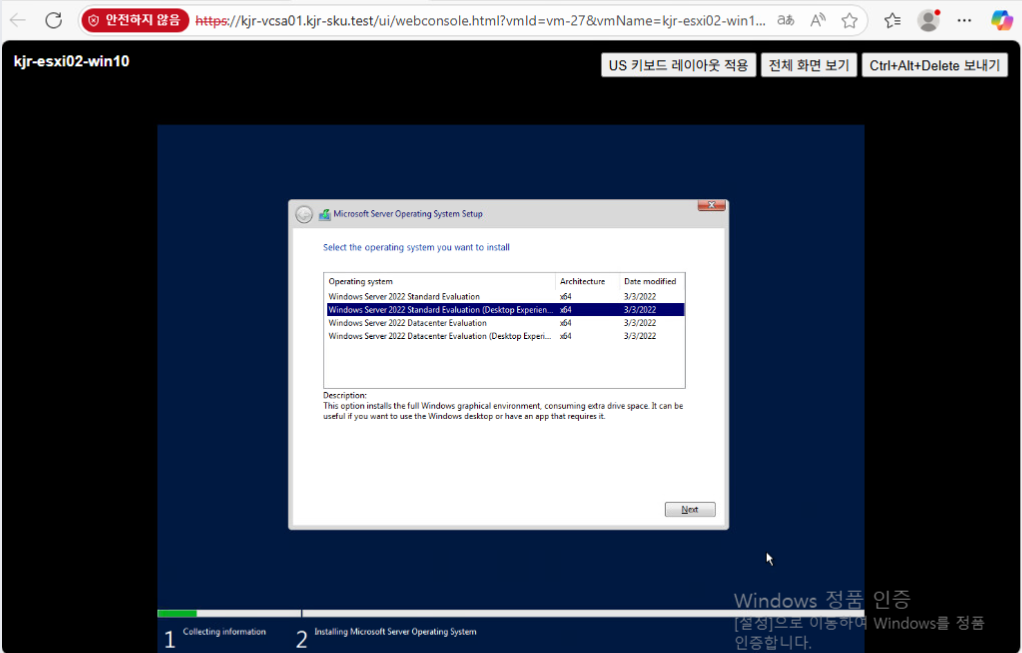Click the Description text paragraph
Screen dimensions: 1022x653
click(x=503, y=411)
